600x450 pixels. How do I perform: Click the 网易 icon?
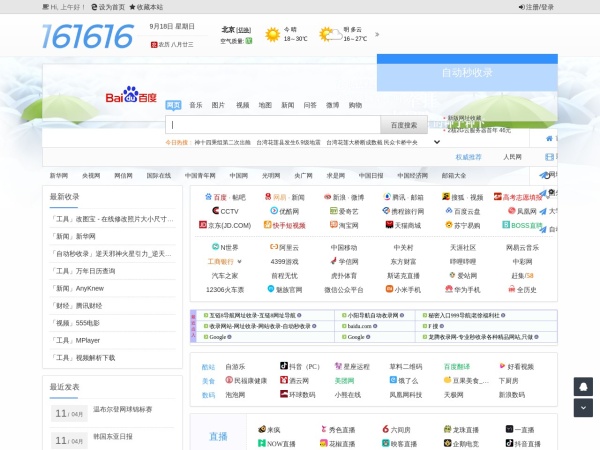[x=268, y=197]
